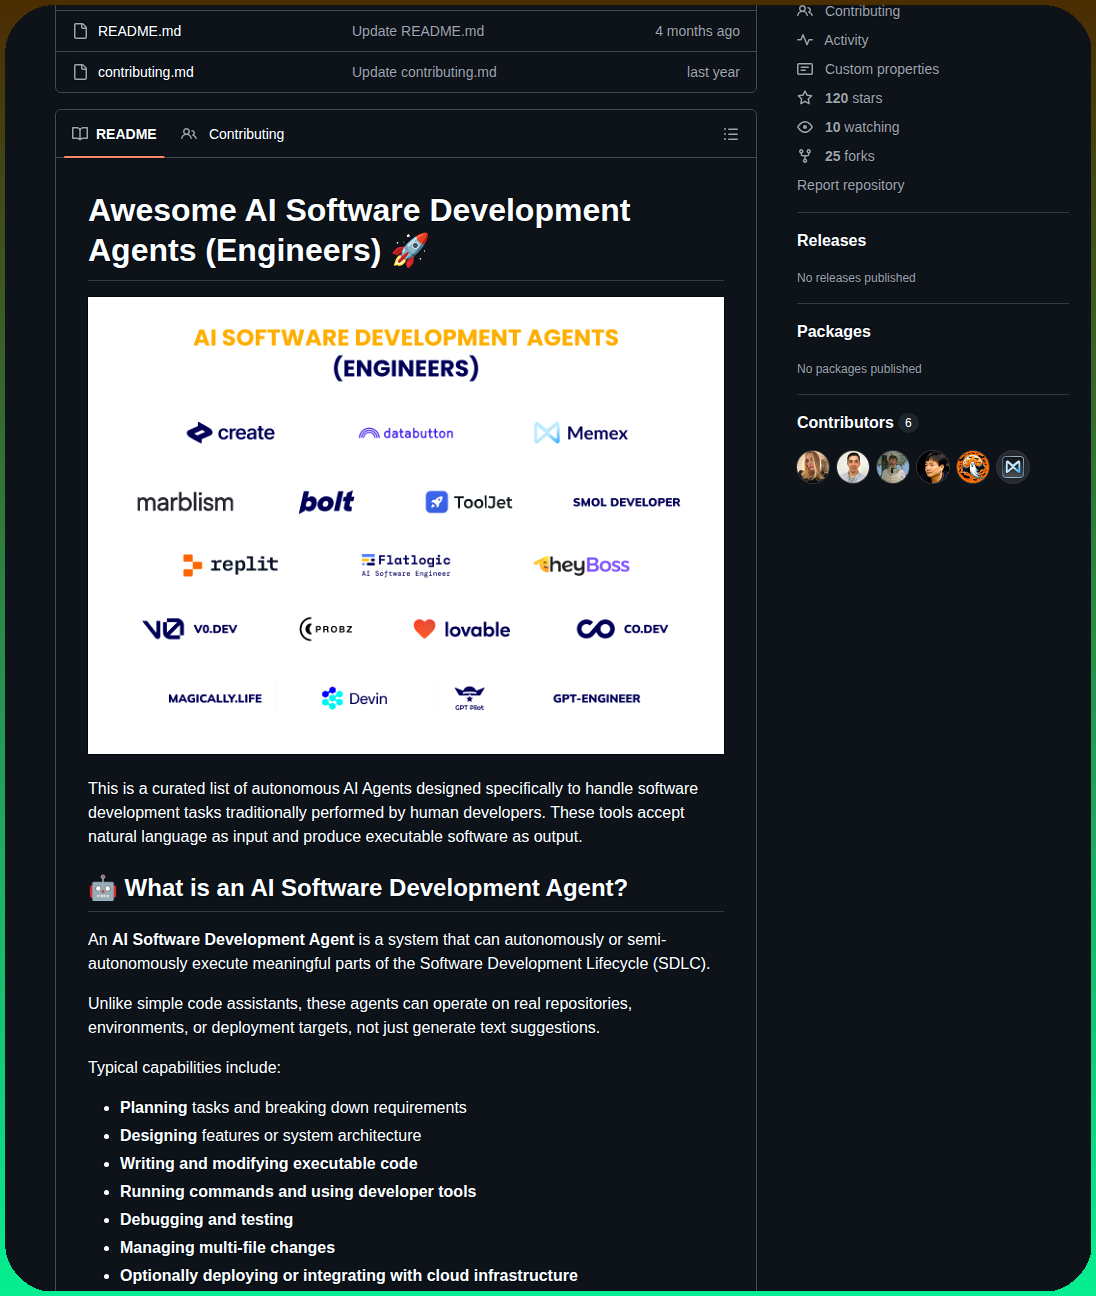Viewport: 1096px width, 1296px height.
Task: Select the README tab
Action: coord(114,134)
